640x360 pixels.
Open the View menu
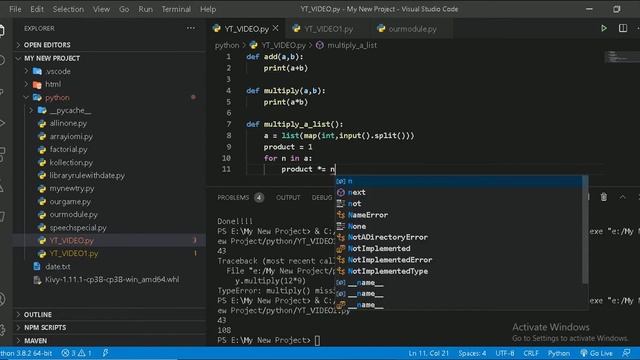pos(101,9)
